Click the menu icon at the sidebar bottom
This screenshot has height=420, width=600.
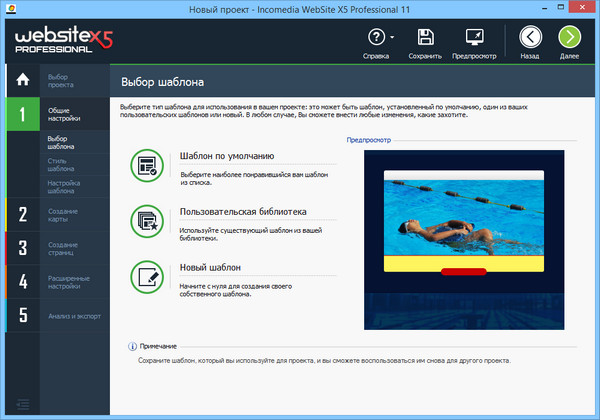(23, 404)
